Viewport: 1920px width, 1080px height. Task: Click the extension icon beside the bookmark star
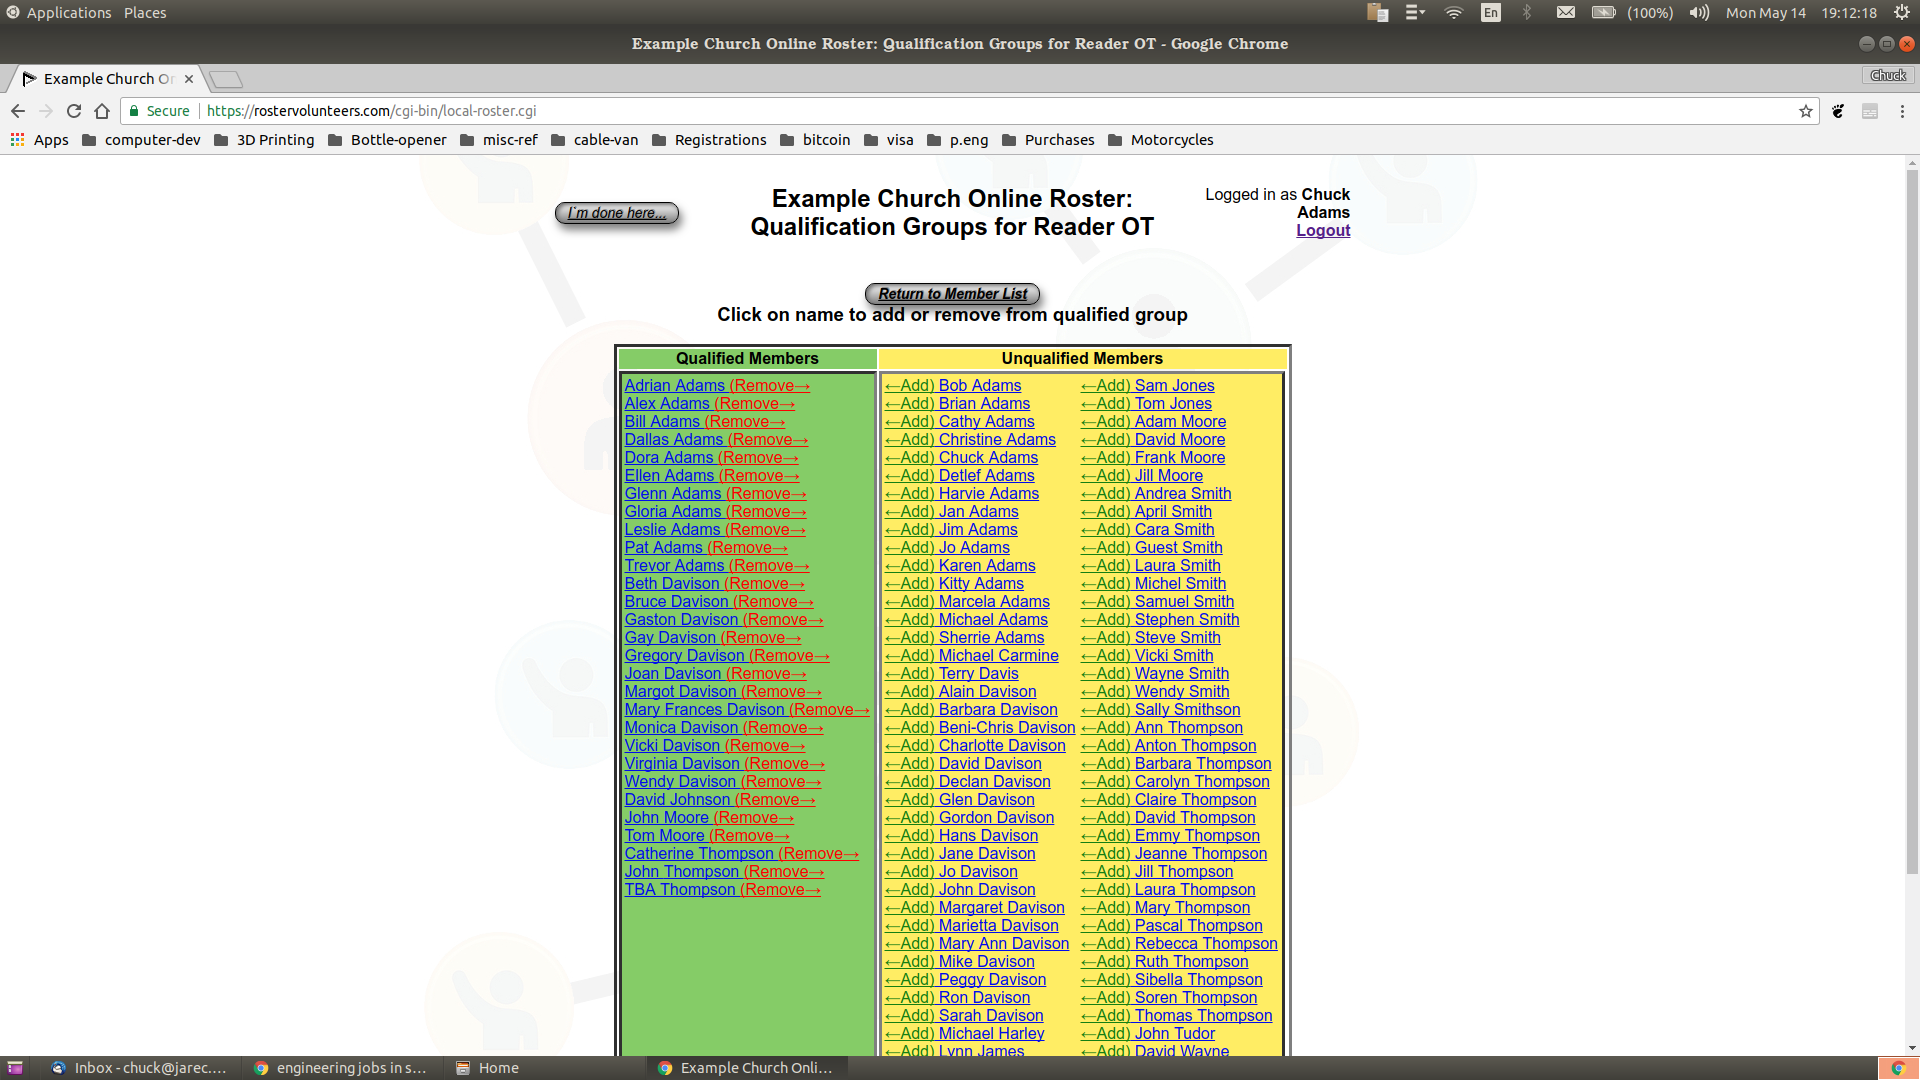(1838, 111)
